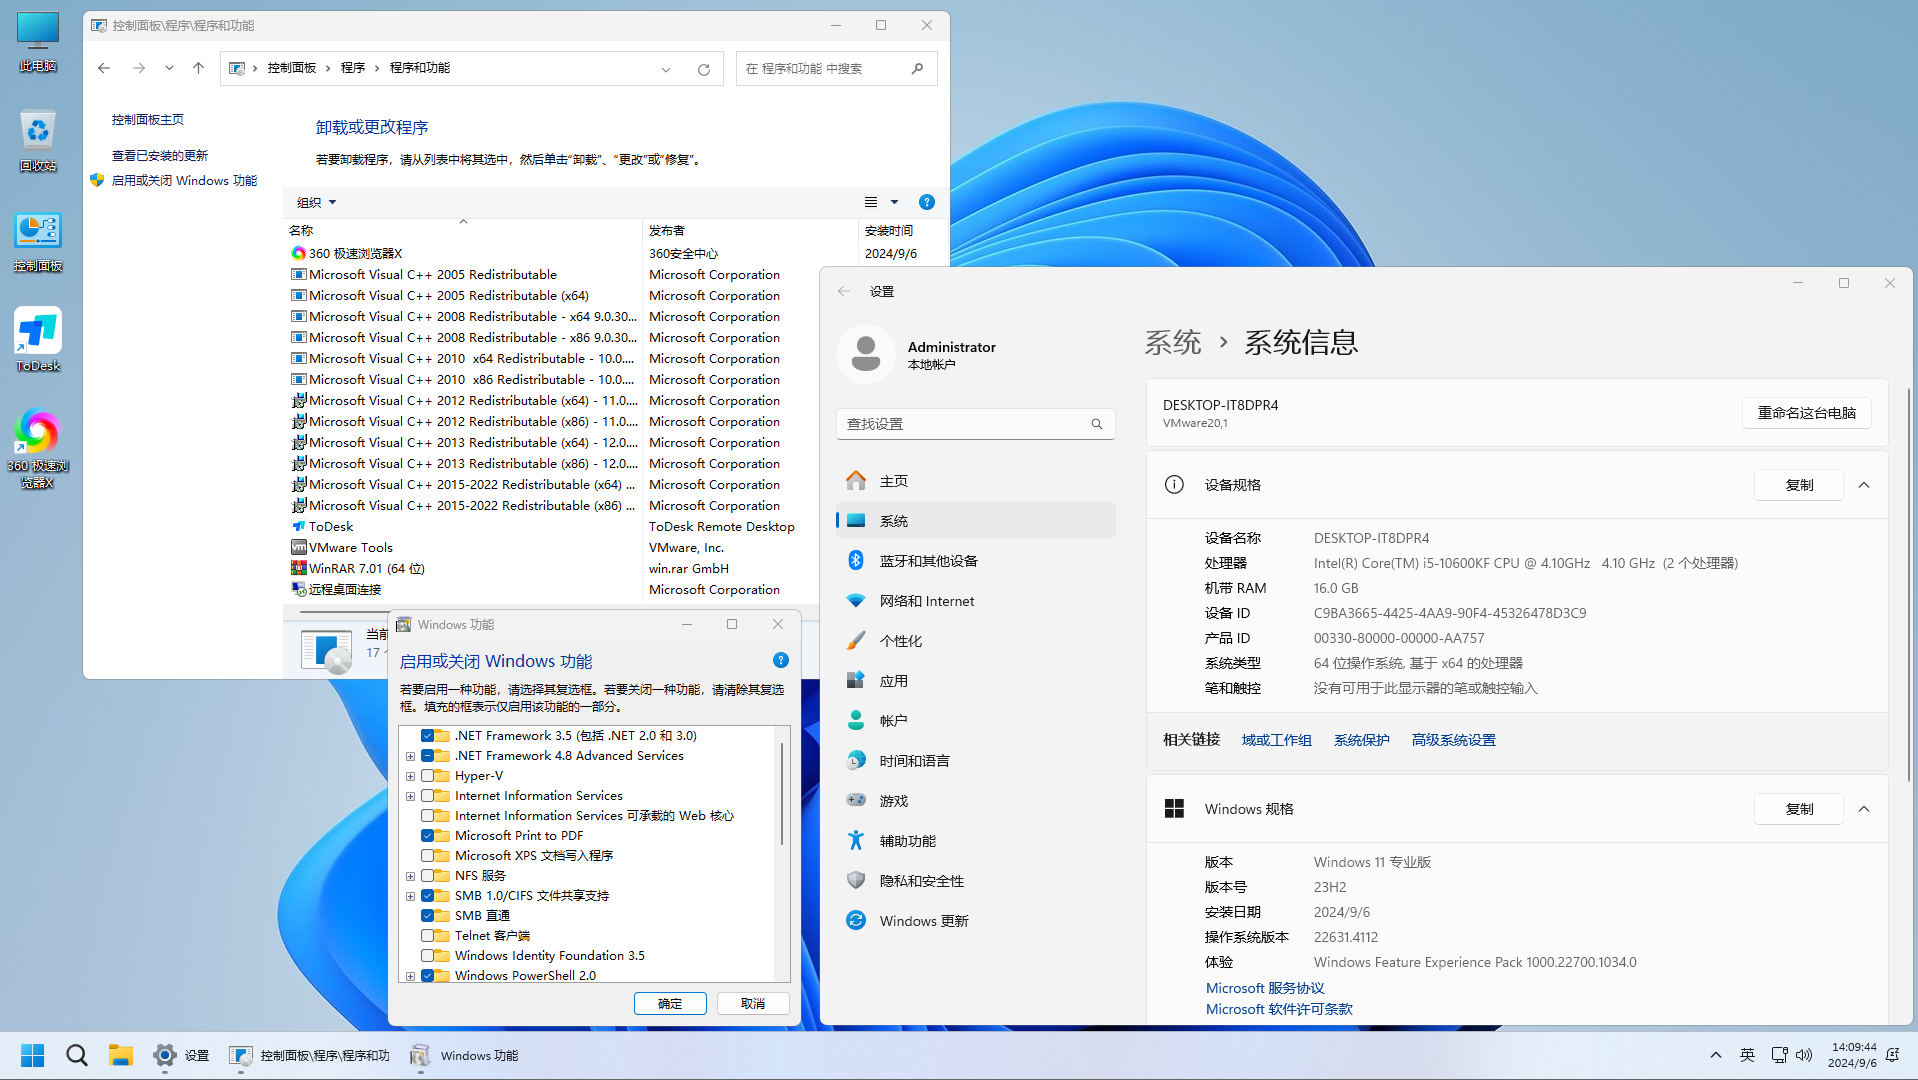Click 取消 in Windows 功能 dialog
The width and height of the screenshot is (1918, 1080).
point(753,1003)
